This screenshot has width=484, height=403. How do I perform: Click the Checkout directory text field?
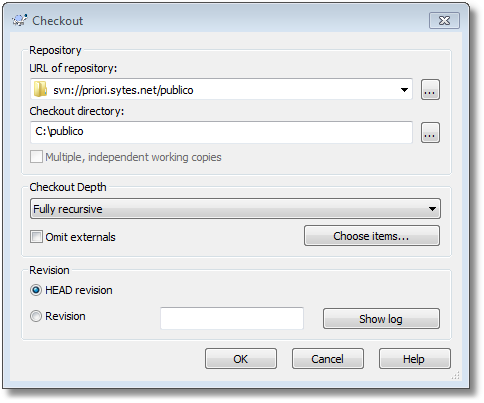point(221,132)
